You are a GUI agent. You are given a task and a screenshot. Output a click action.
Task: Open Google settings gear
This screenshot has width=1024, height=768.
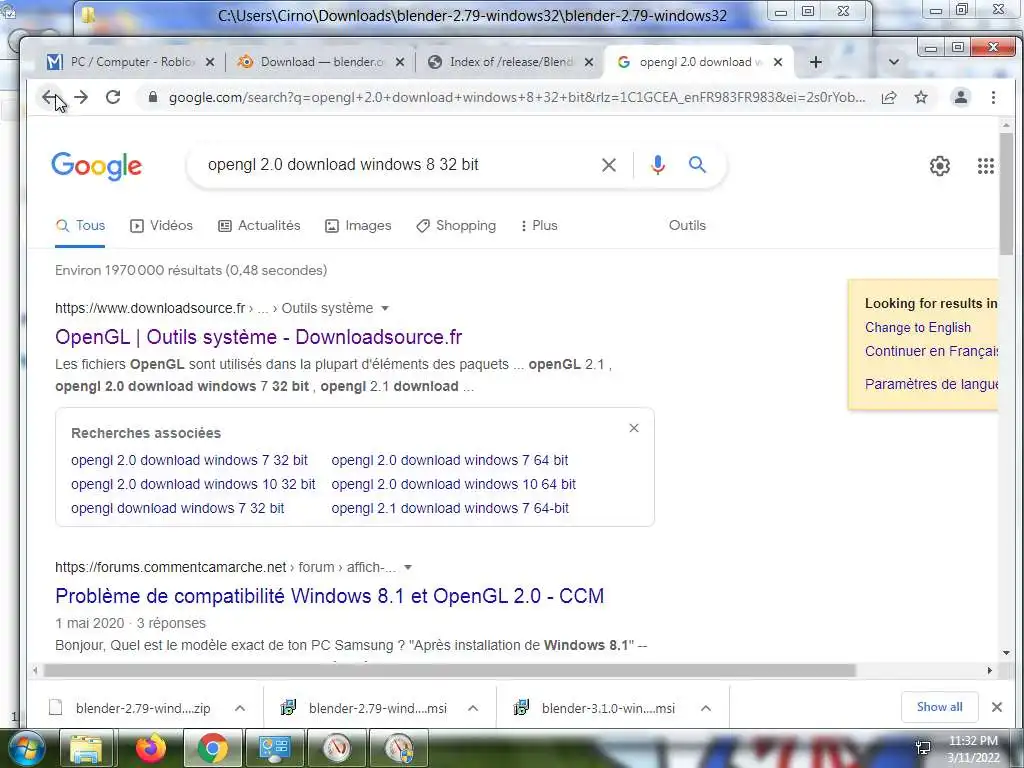click(940, 166)
